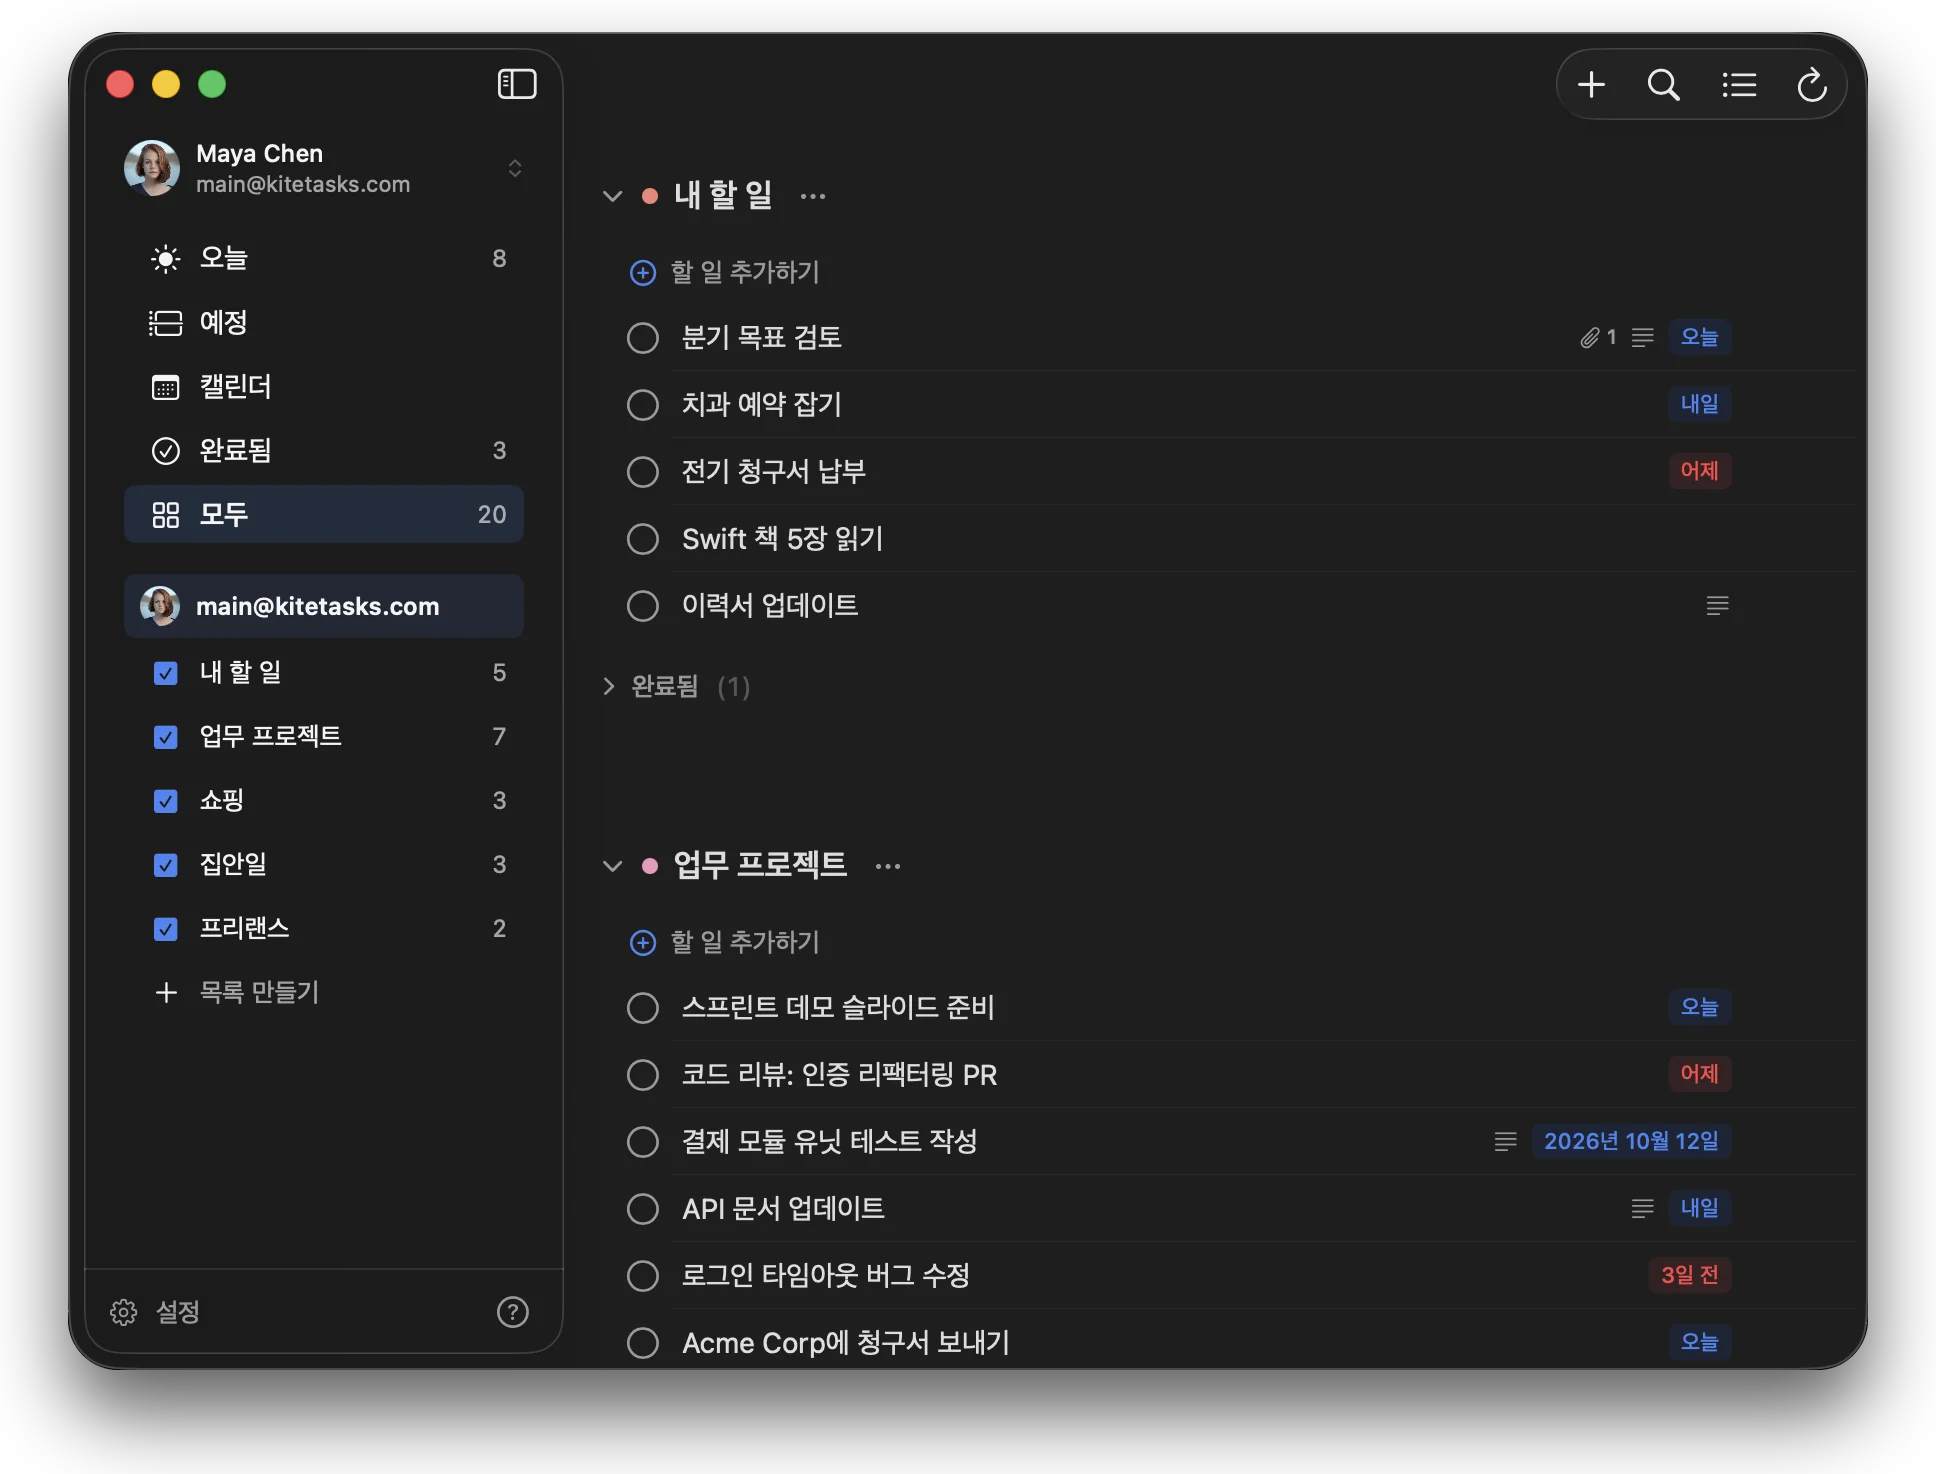Uncheck the 프리랜스 list checkbox
The height and width of the screenshot is (1474, 1936).
coord(166,929)
